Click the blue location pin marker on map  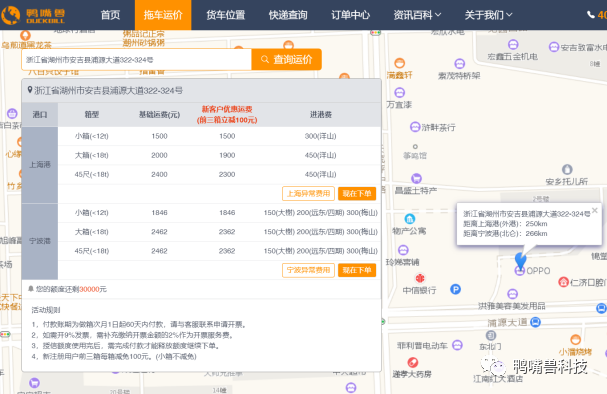(x=521, y=260)
